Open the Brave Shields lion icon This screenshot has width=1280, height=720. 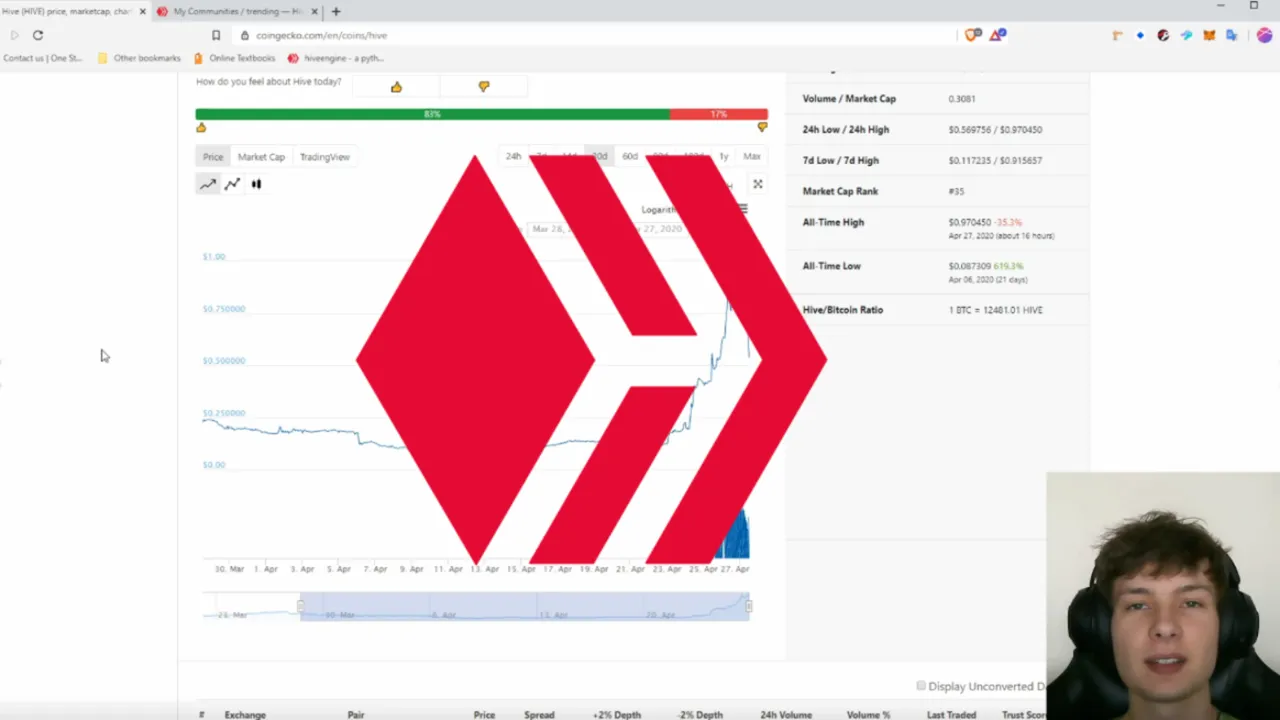click(972, 35)
